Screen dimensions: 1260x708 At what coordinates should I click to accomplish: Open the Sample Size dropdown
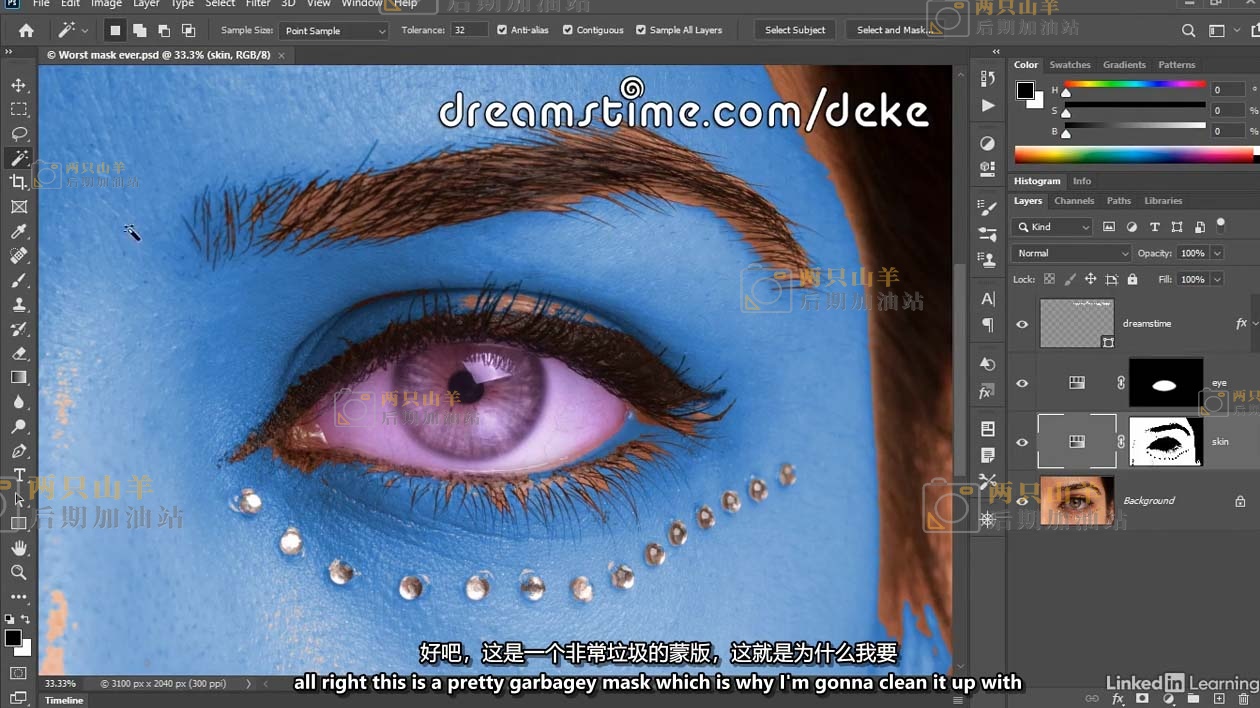[x=333, y=31]
